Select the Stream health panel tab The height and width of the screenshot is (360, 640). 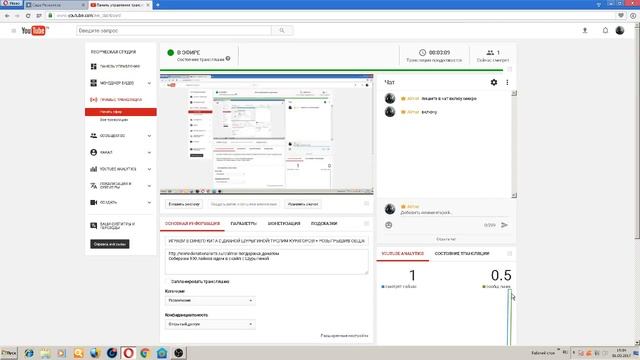point(462,253)
